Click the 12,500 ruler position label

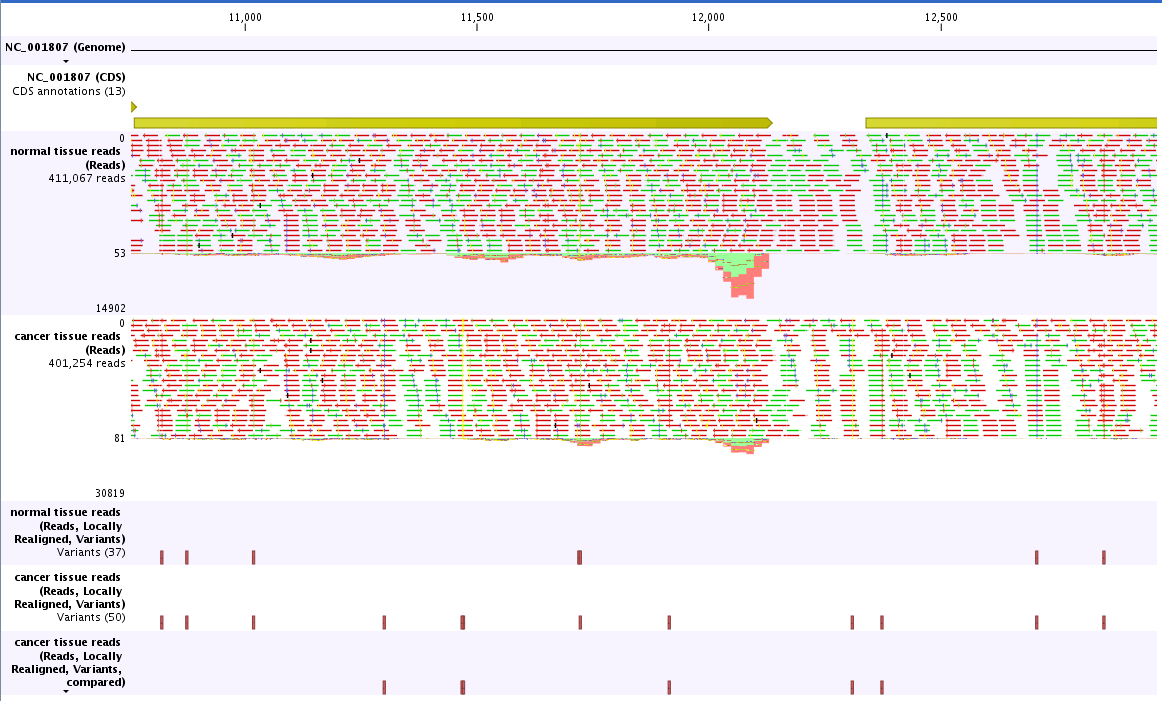pos(941,18)
